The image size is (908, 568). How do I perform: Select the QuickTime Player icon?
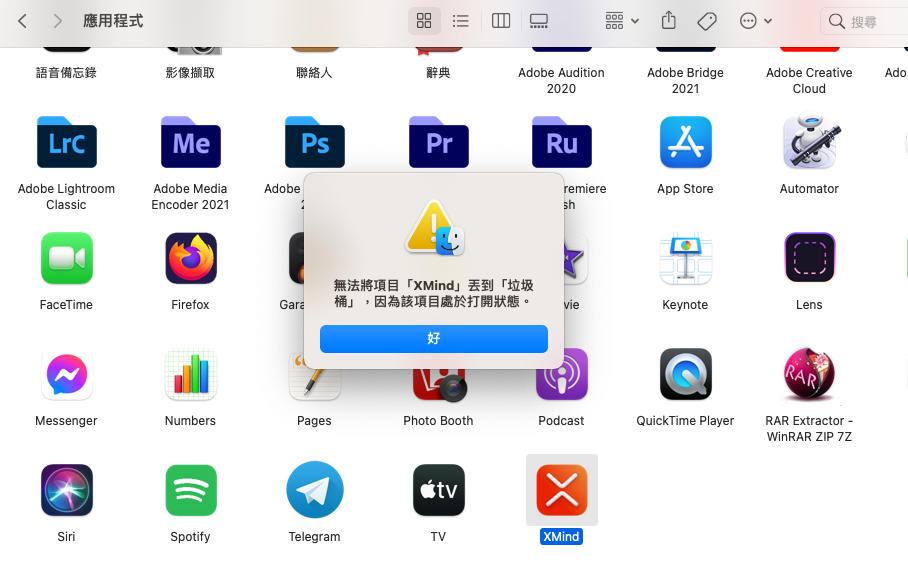point(686,375)
